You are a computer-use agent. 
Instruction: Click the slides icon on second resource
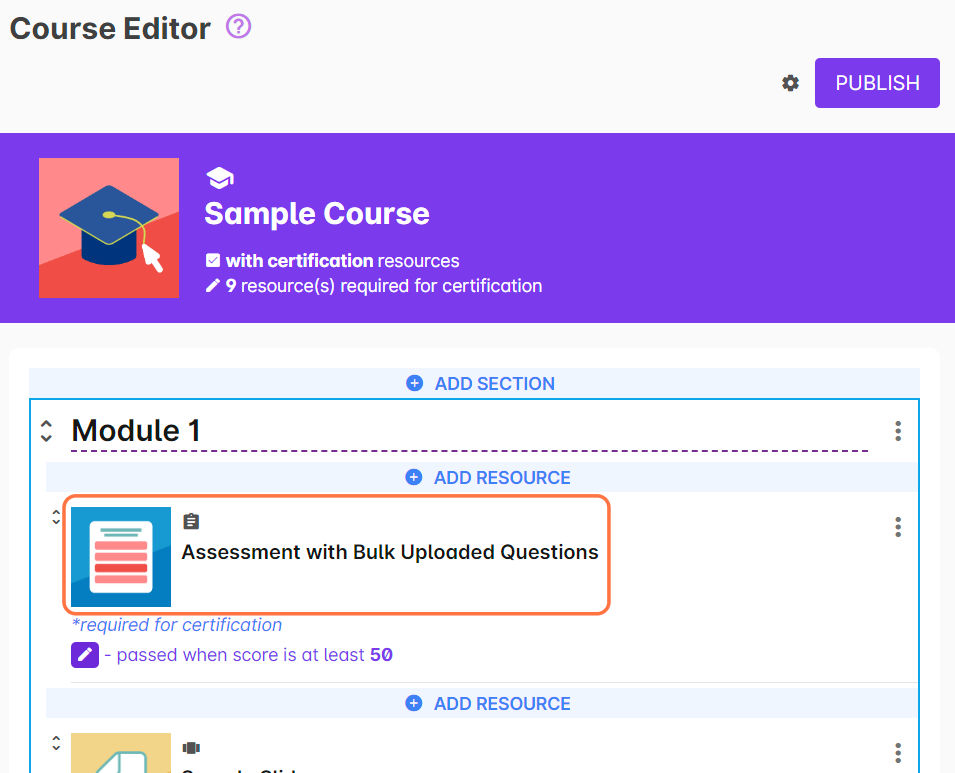(191, 747)
